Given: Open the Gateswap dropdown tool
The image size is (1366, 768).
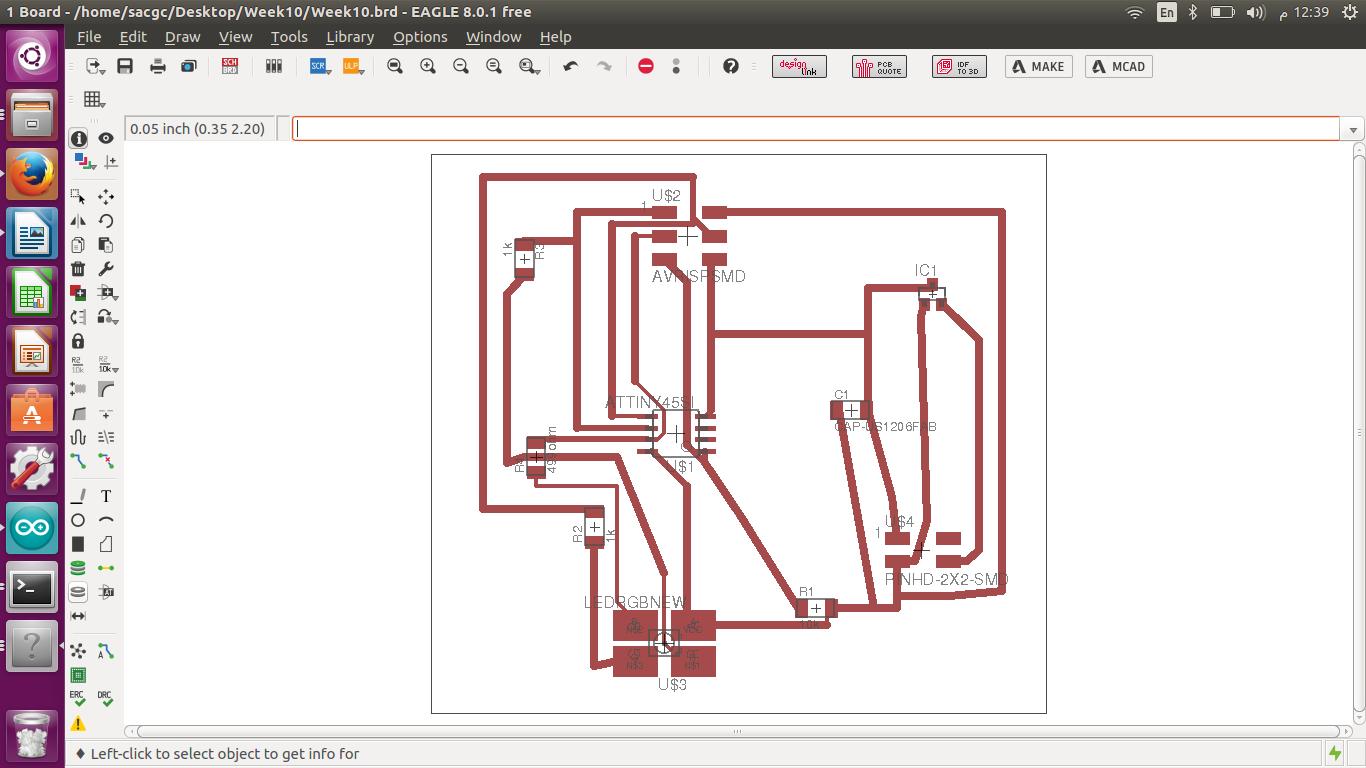Looking at the screenshot, I should [108, 317].
